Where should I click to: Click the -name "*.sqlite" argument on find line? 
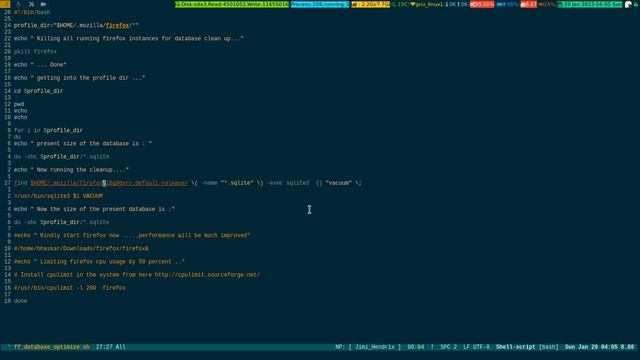[x=227, y=183]
